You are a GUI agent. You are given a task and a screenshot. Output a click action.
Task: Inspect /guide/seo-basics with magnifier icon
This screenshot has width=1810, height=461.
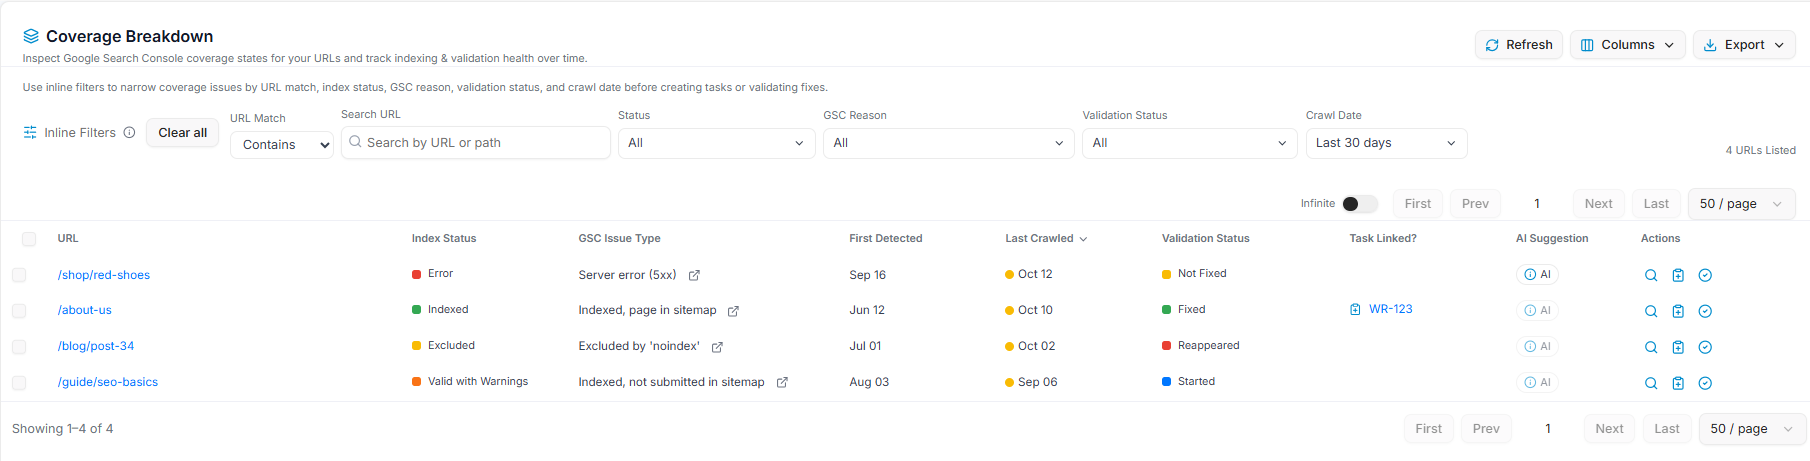[x=1651, y=383]
